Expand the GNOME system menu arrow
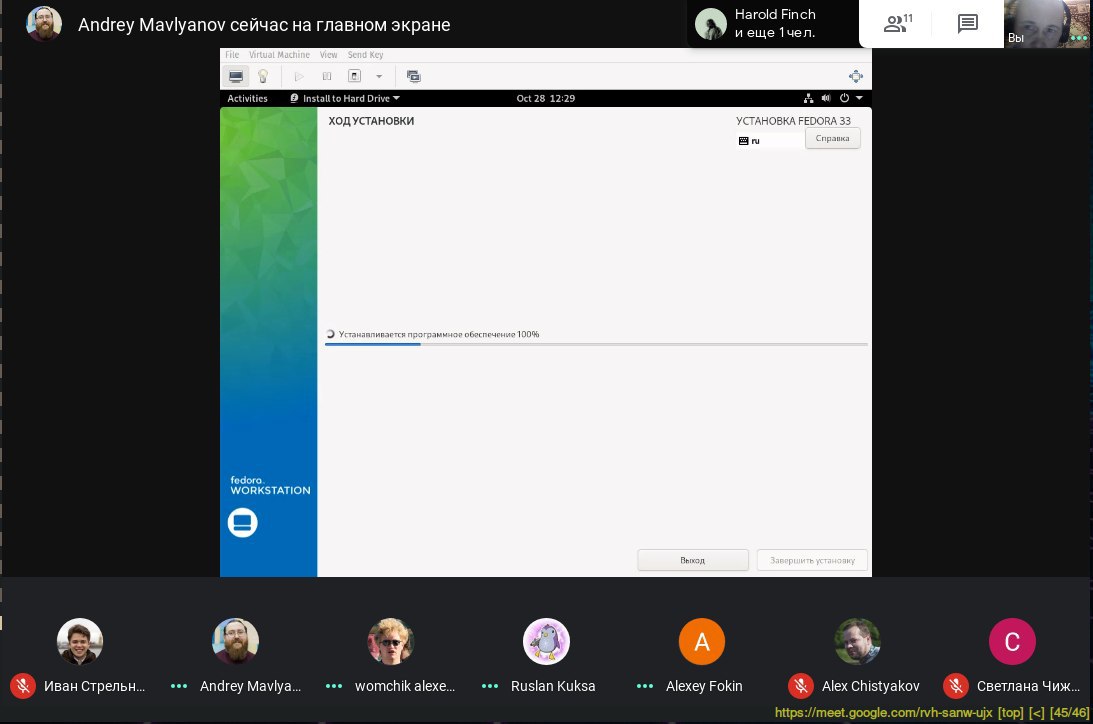The height and width of the screenshot is (724, 1093). tap(859, 98)
